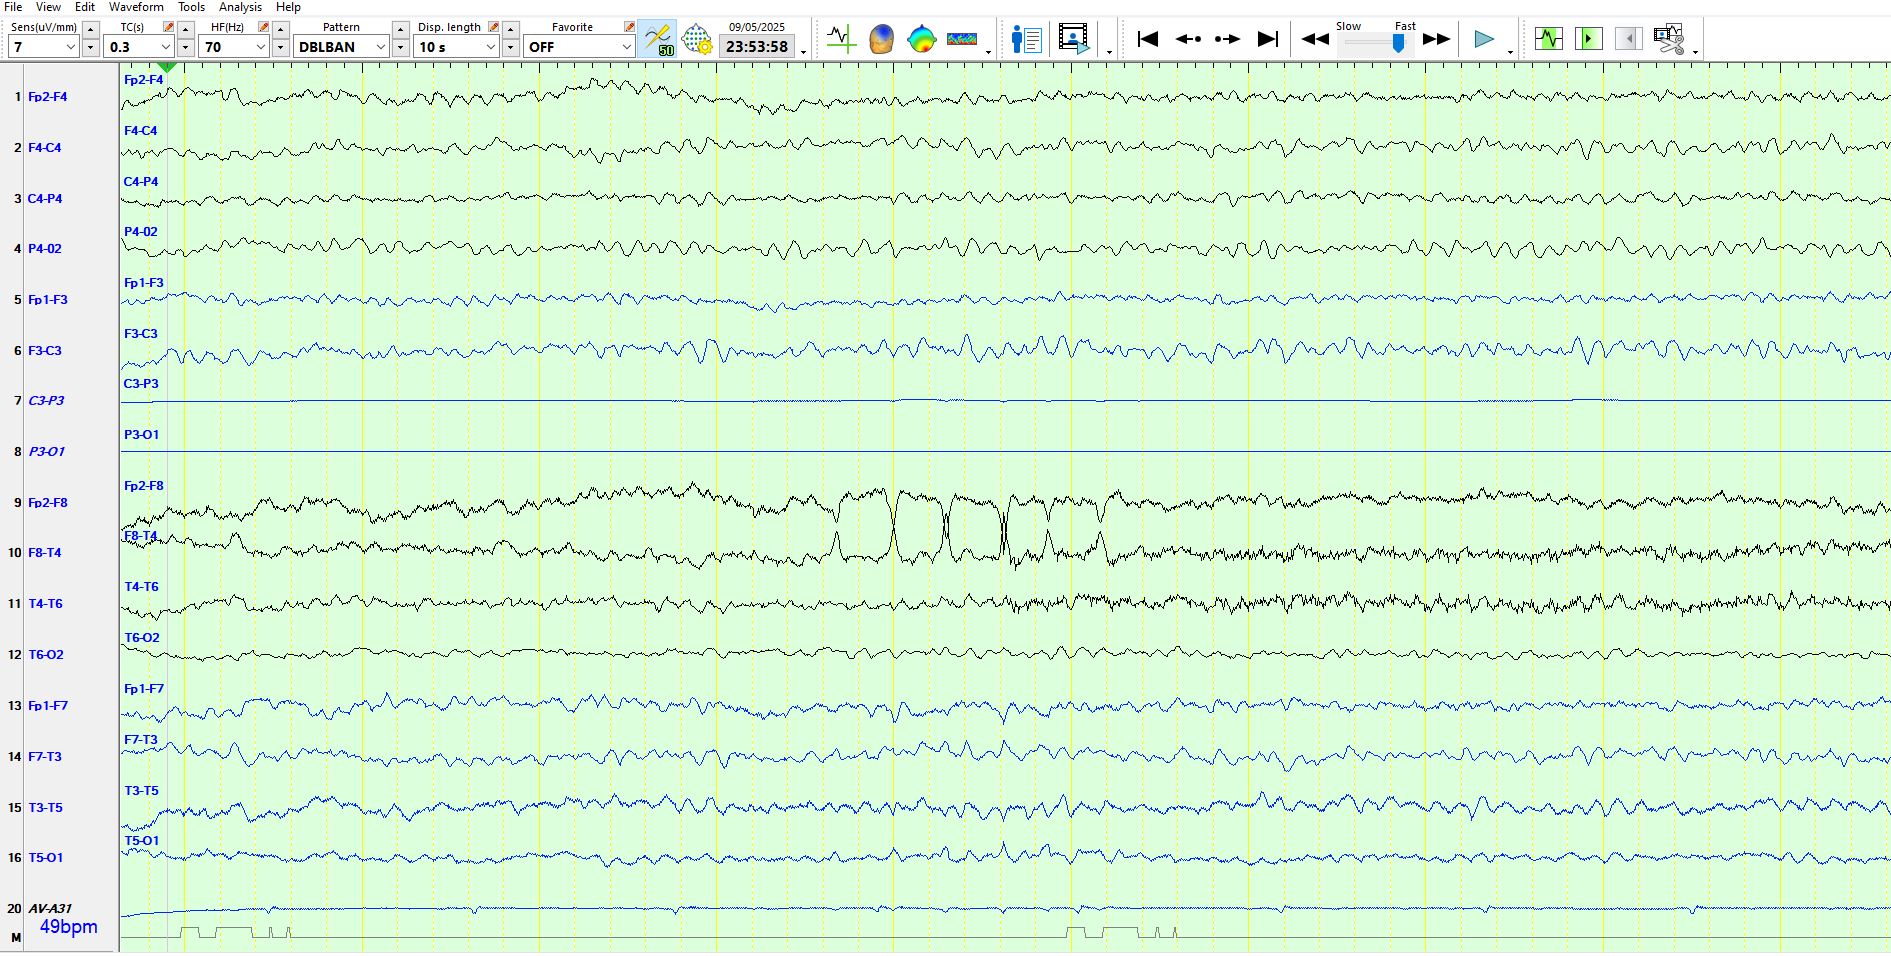The height and width of the screenshot is (956, 1891).
Task: Increase sensitivity with the Sens up arrow
Action: (90, 29)
